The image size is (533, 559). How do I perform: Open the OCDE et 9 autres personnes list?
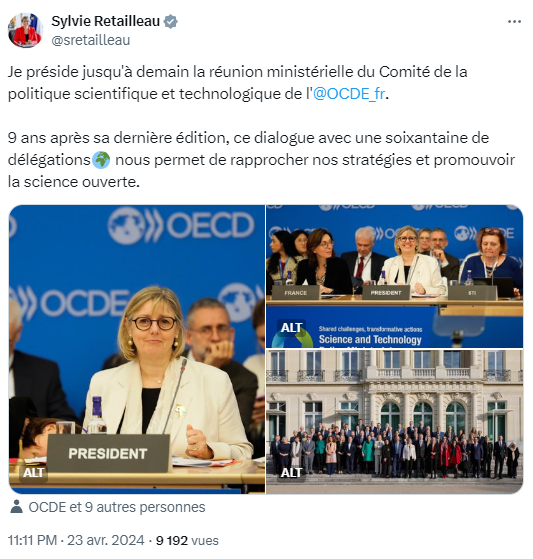pyautogui.click(x=117, y=507)
